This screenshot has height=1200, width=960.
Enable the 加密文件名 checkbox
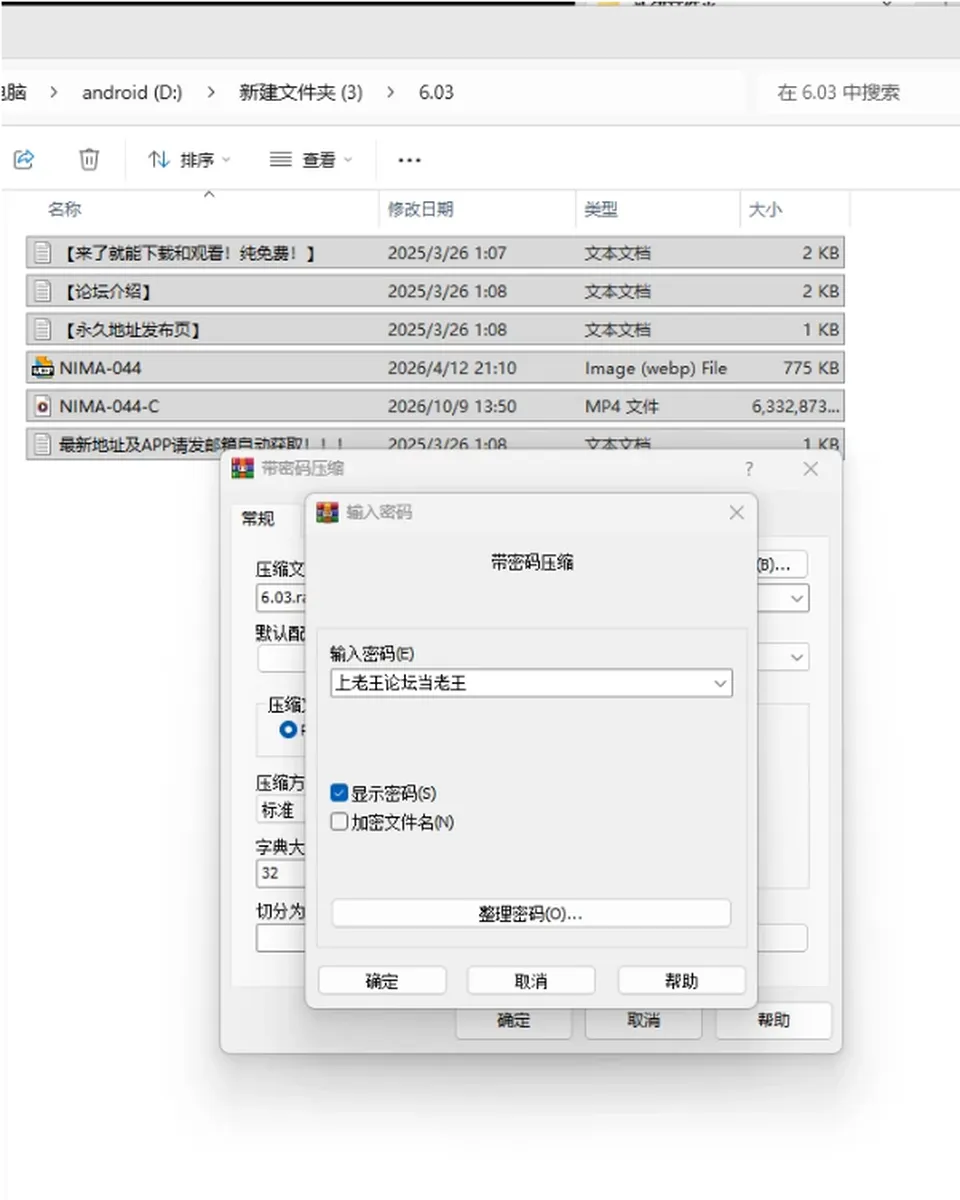(x=339, y=822)
